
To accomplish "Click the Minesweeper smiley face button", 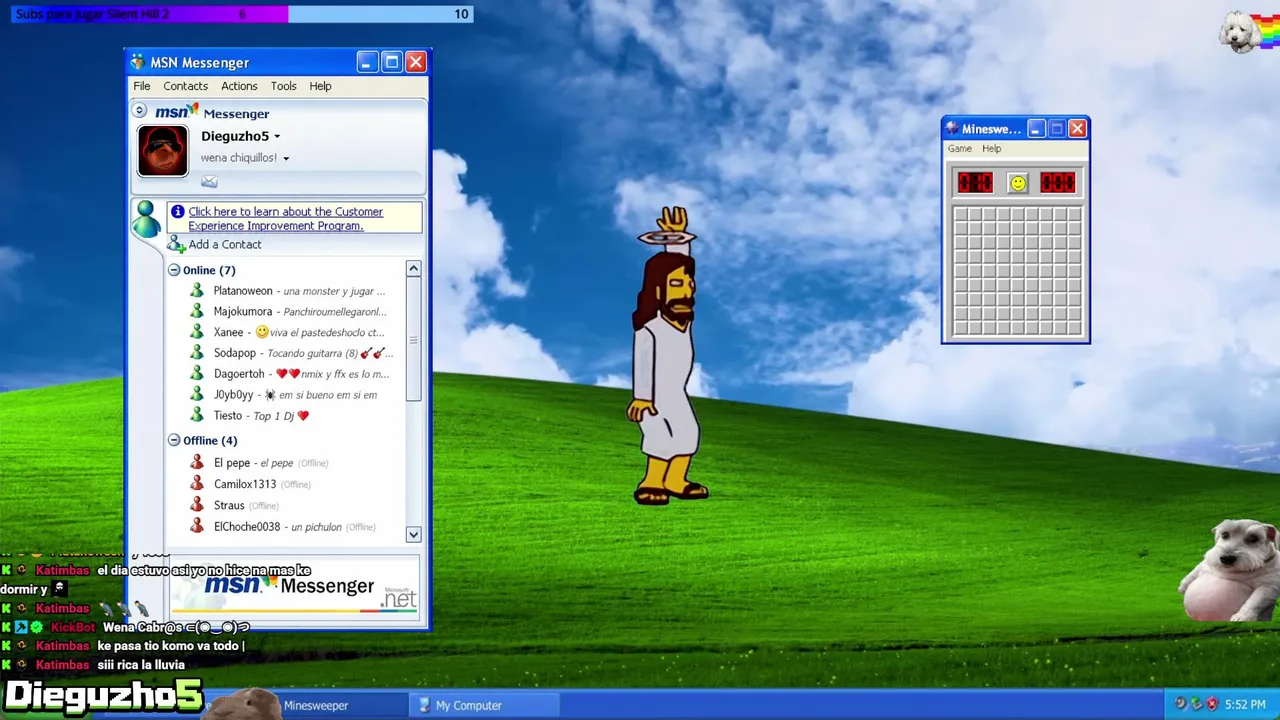I will (1017, 183).
